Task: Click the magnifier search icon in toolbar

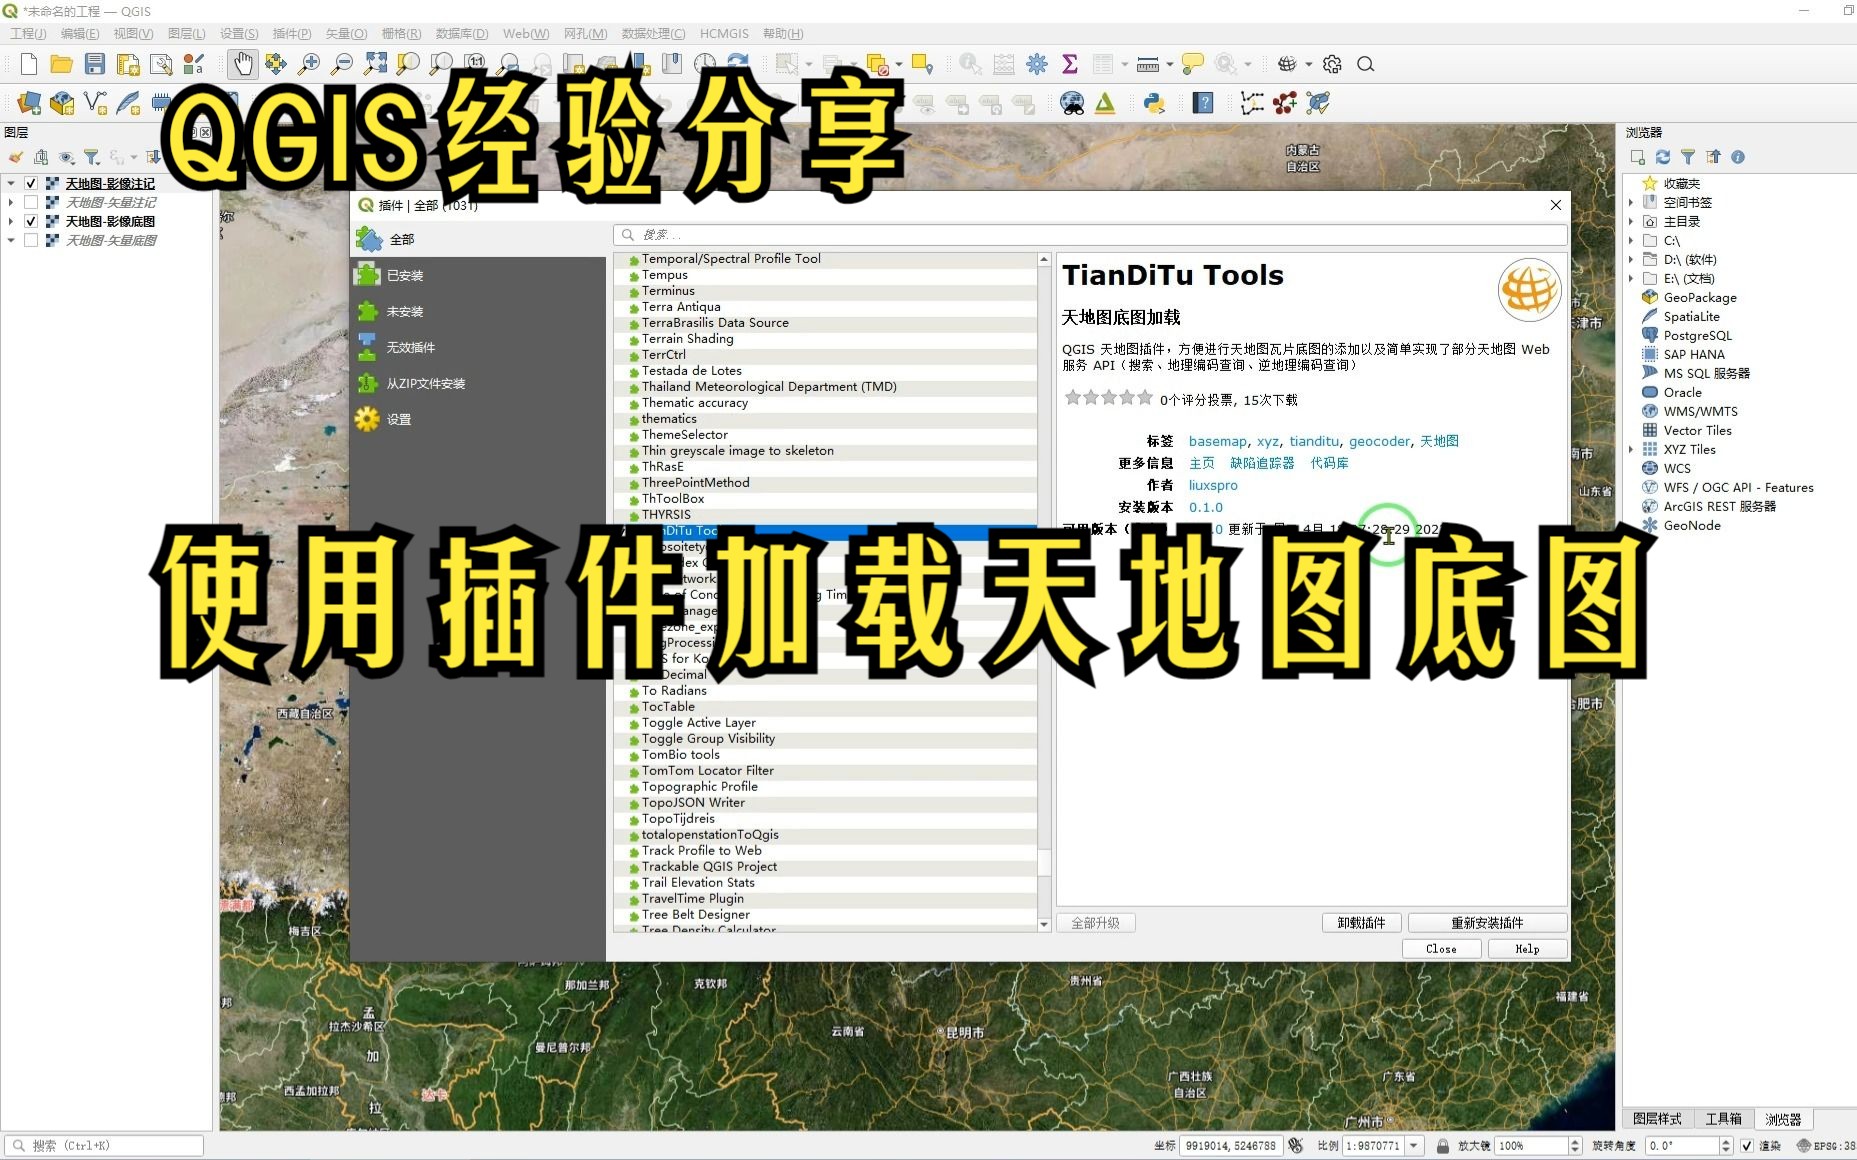Action: 1365,64
